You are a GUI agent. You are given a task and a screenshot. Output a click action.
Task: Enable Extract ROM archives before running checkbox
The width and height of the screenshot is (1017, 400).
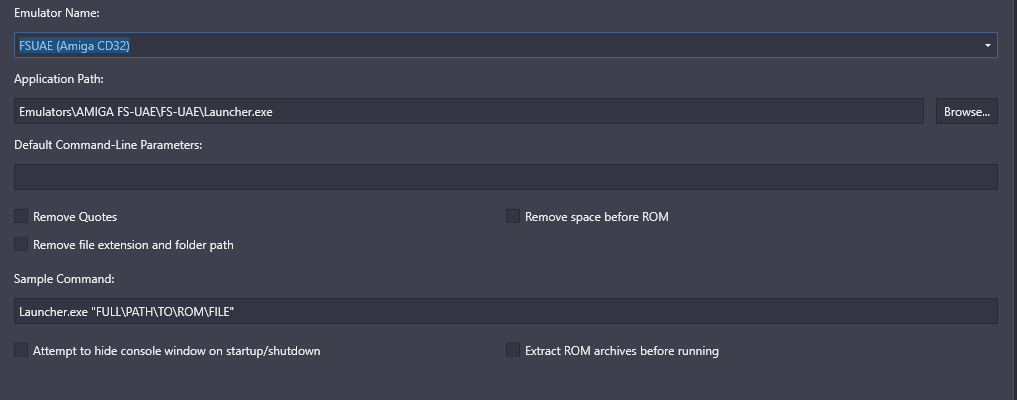coord(513,351)
